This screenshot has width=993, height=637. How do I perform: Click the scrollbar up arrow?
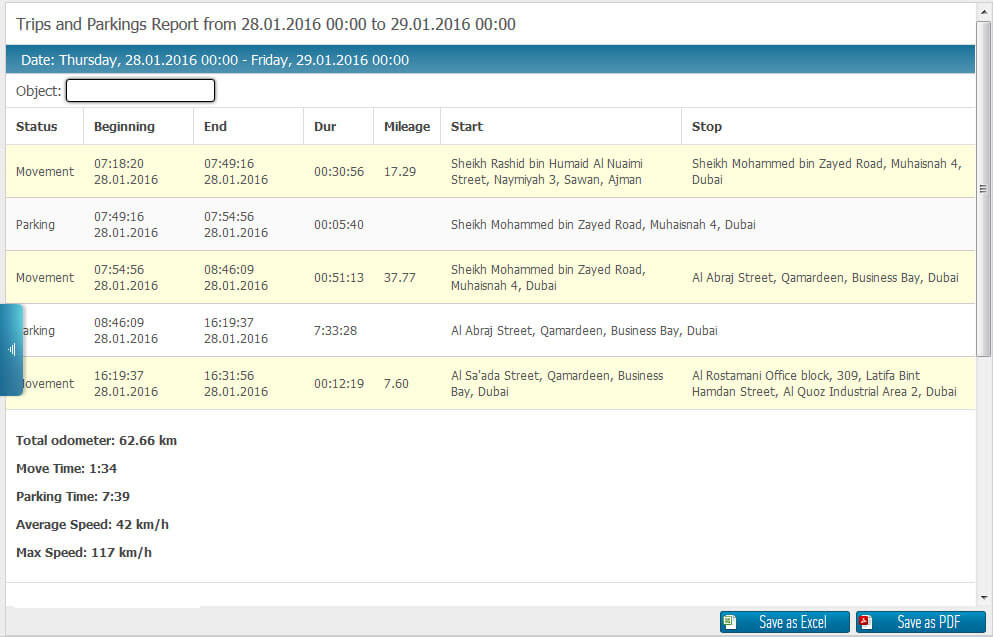[x=984, y=12]
